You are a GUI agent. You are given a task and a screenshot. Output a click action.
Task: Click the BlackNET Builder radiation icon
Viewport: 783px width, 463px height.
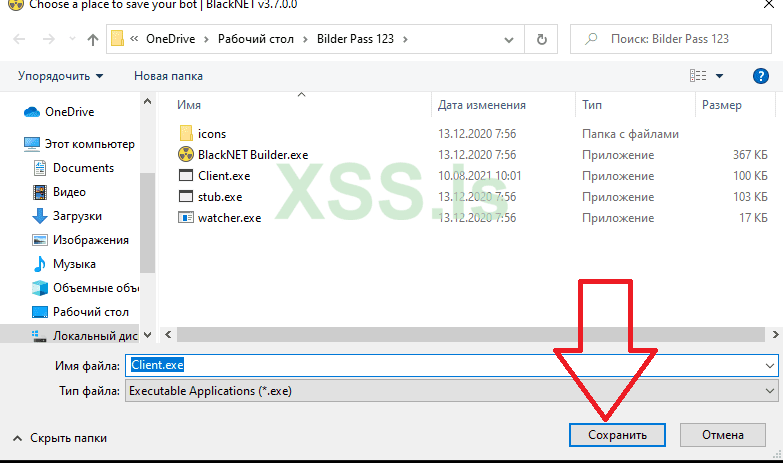point(186,154)
